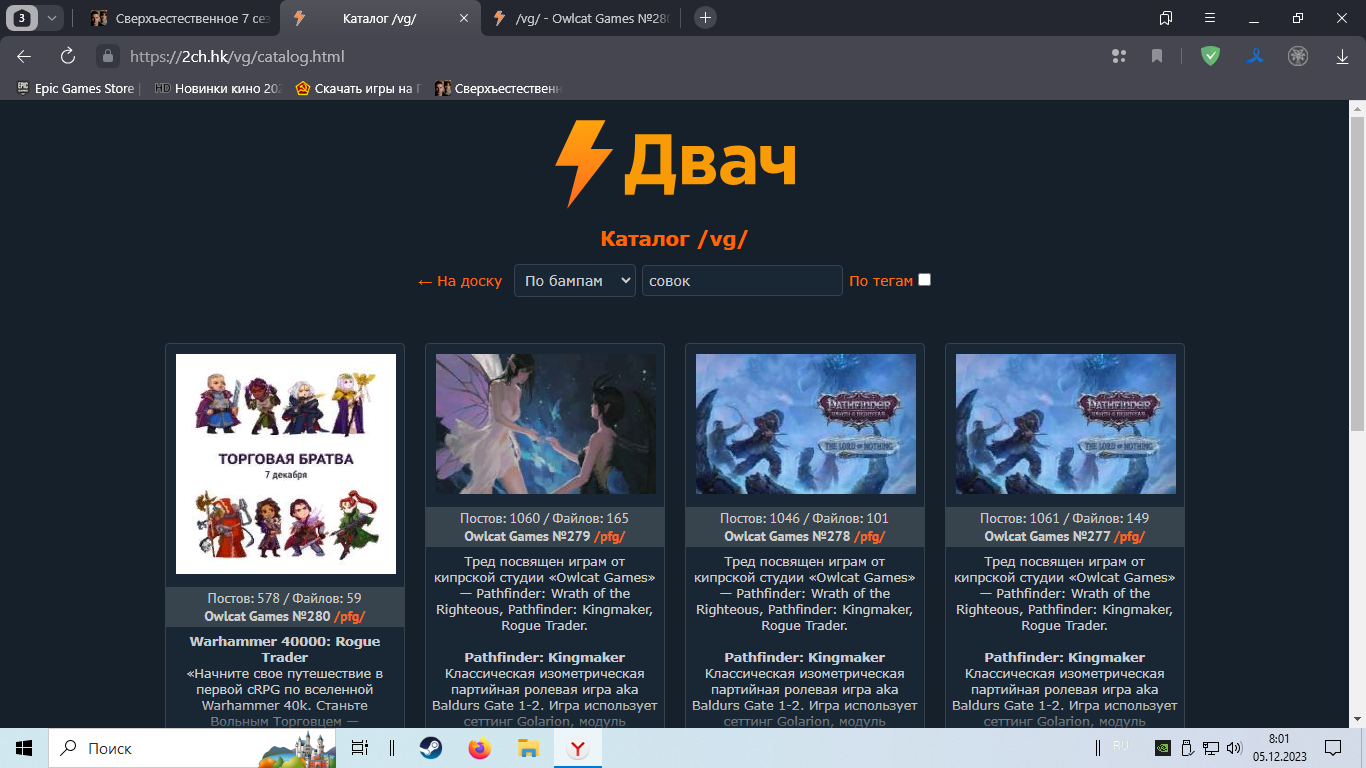Open Task View on the taskbar
Viewport: 1366px width, 768px height.
[360, 748]
